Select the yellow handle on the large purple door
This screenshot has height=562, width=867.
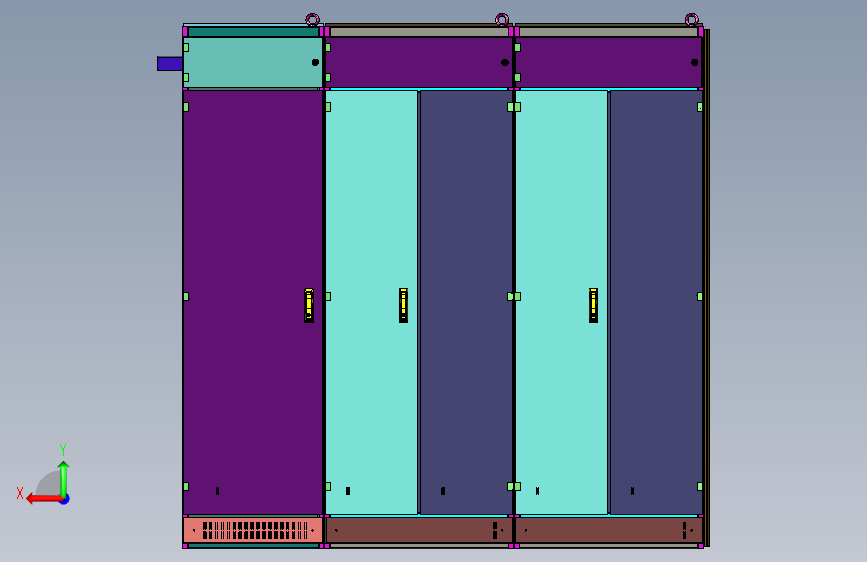click(x=309, y=305)
